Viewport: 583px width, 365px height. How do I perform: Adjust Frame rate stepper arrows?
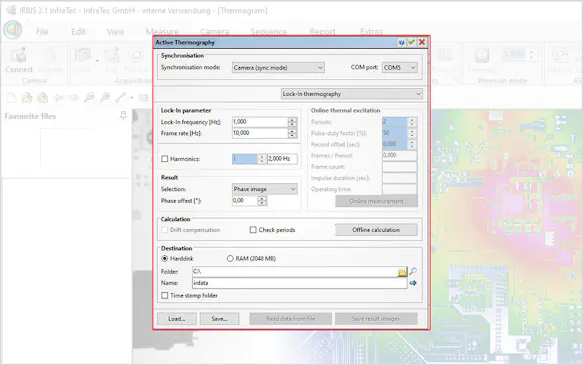[292, 133]
